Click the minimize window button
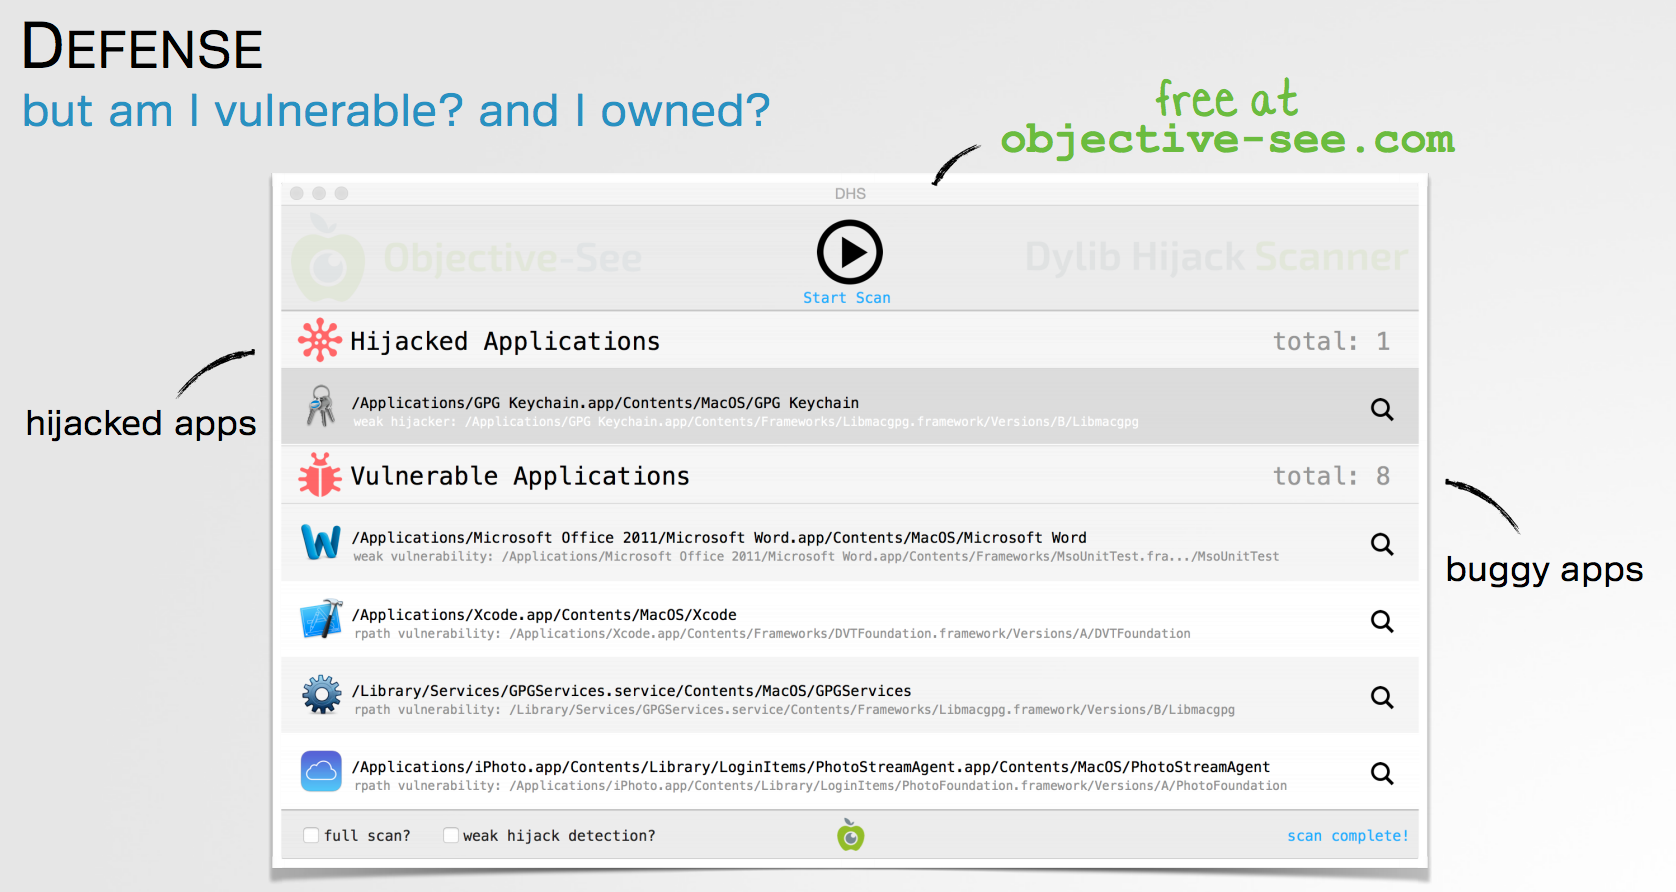The width and height of the screenshot is (1676, 892). click(x=319, y=193)
